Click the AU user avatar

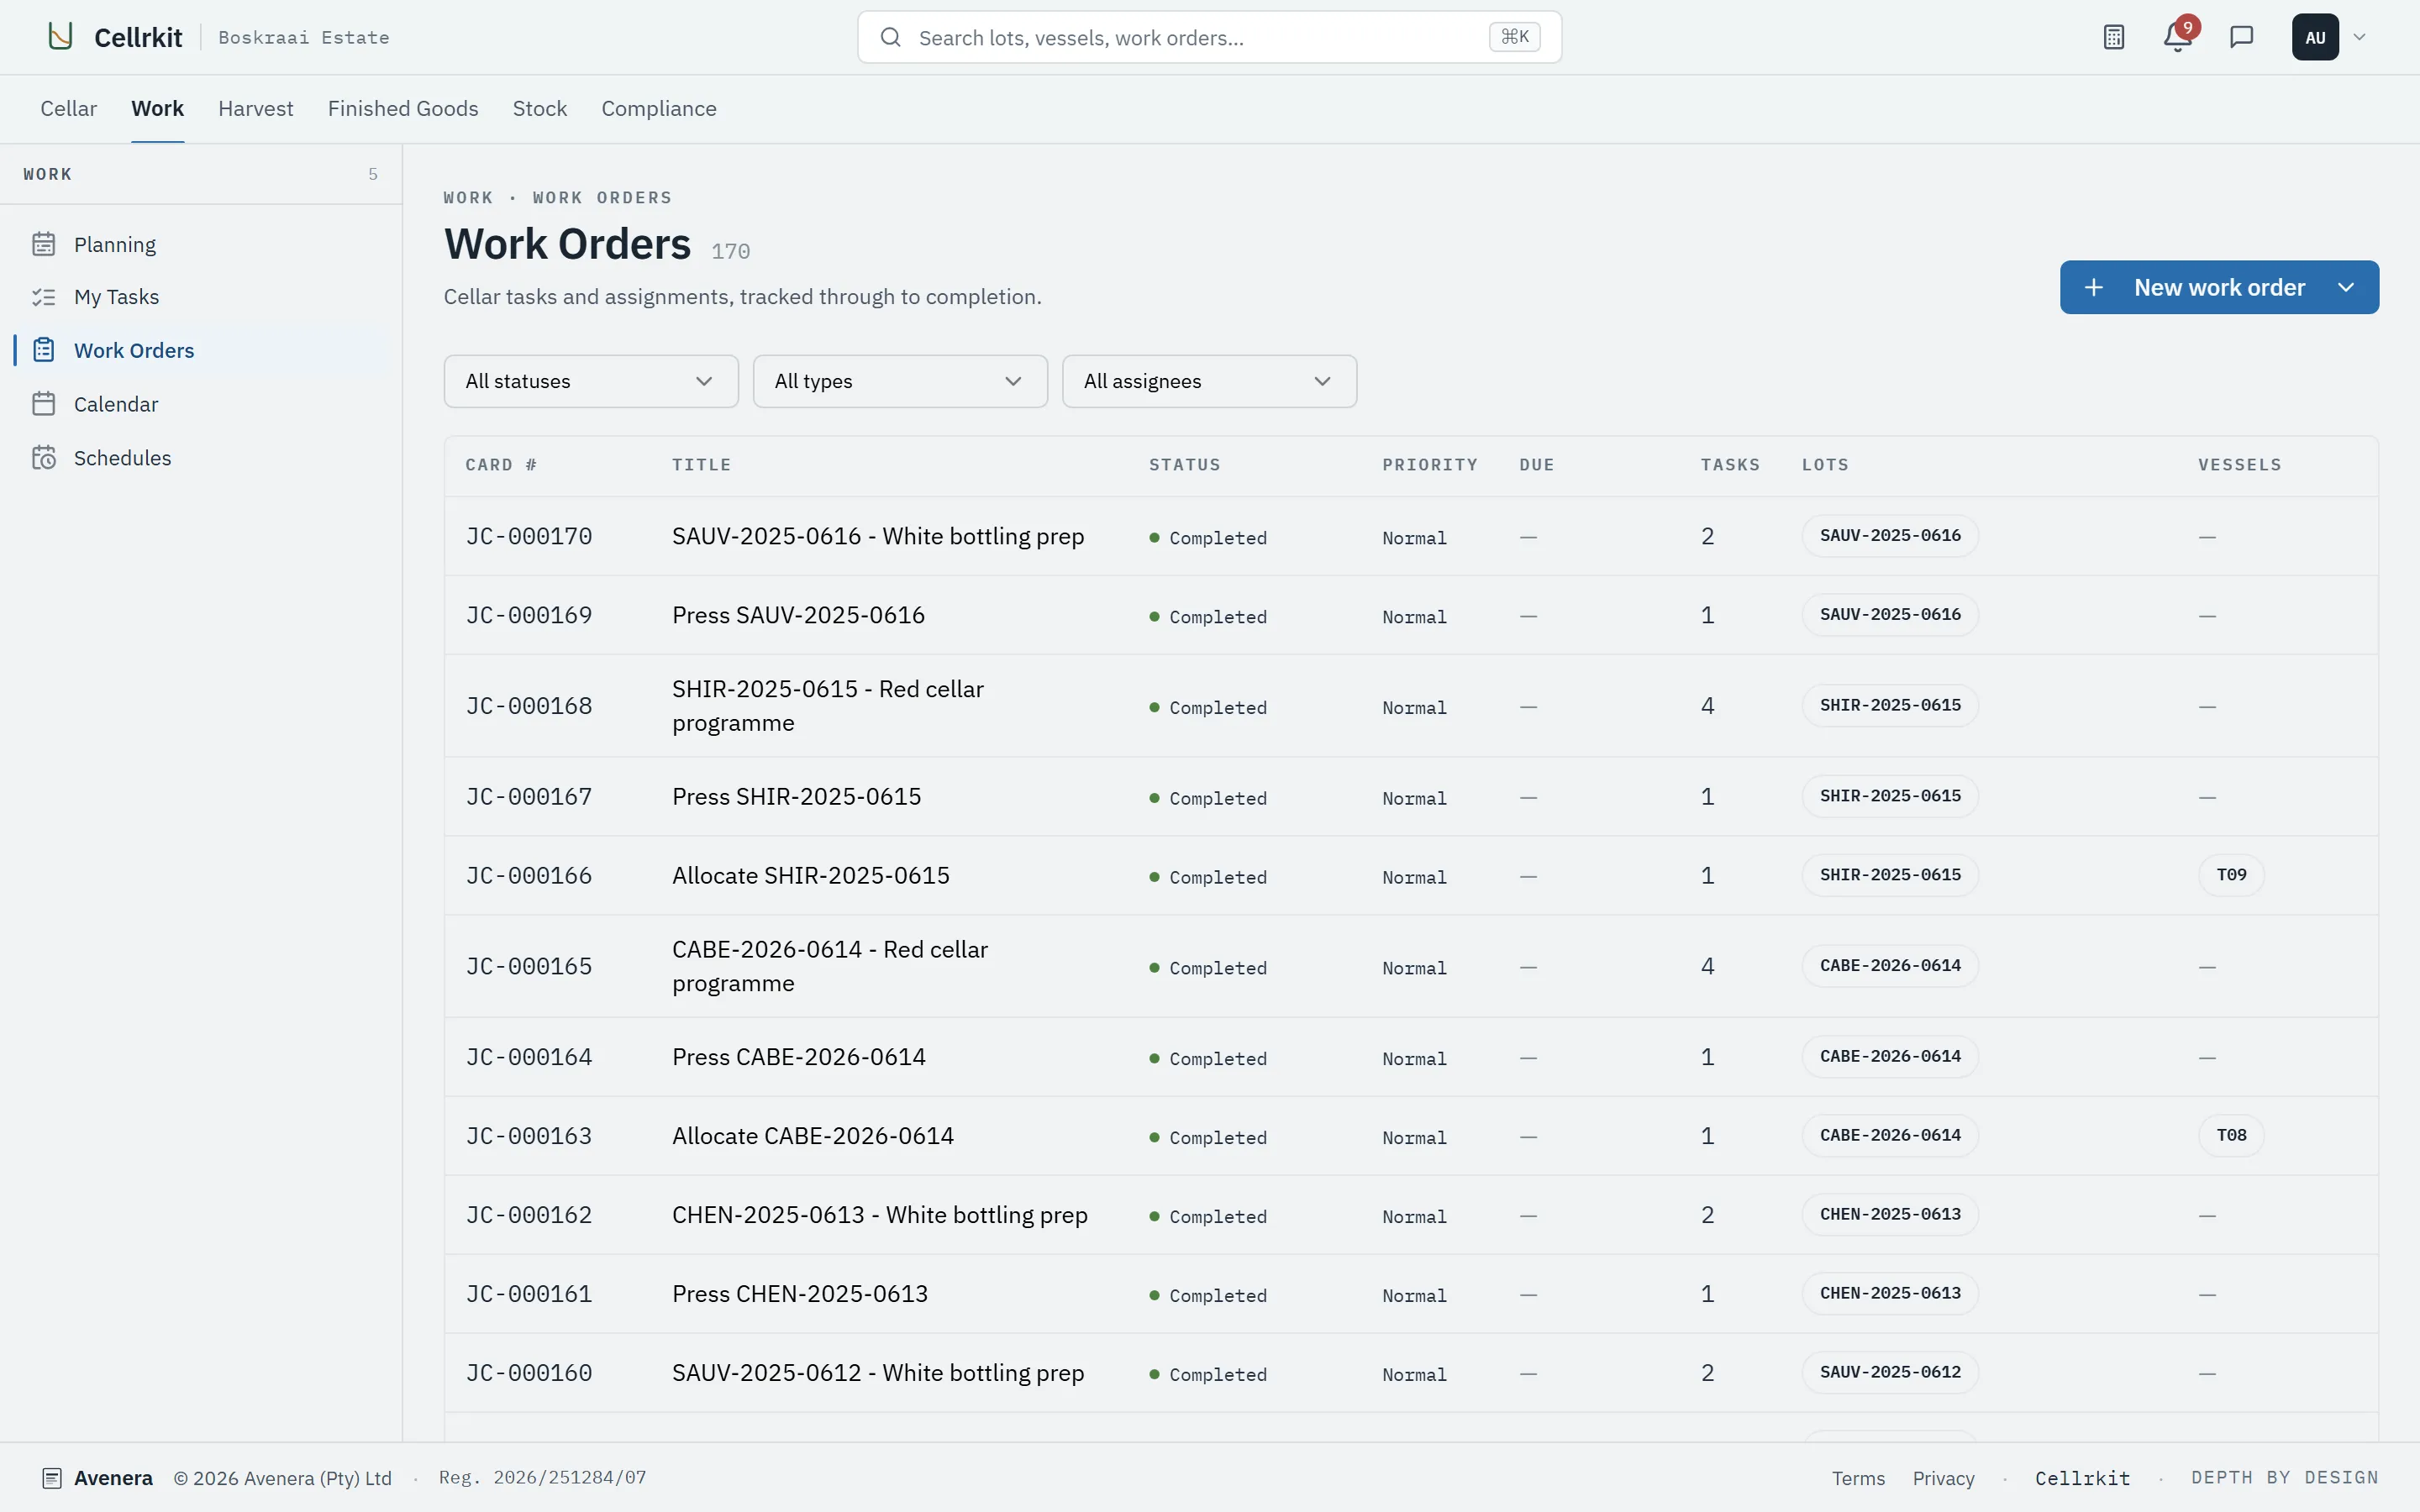click(2315, 37)
